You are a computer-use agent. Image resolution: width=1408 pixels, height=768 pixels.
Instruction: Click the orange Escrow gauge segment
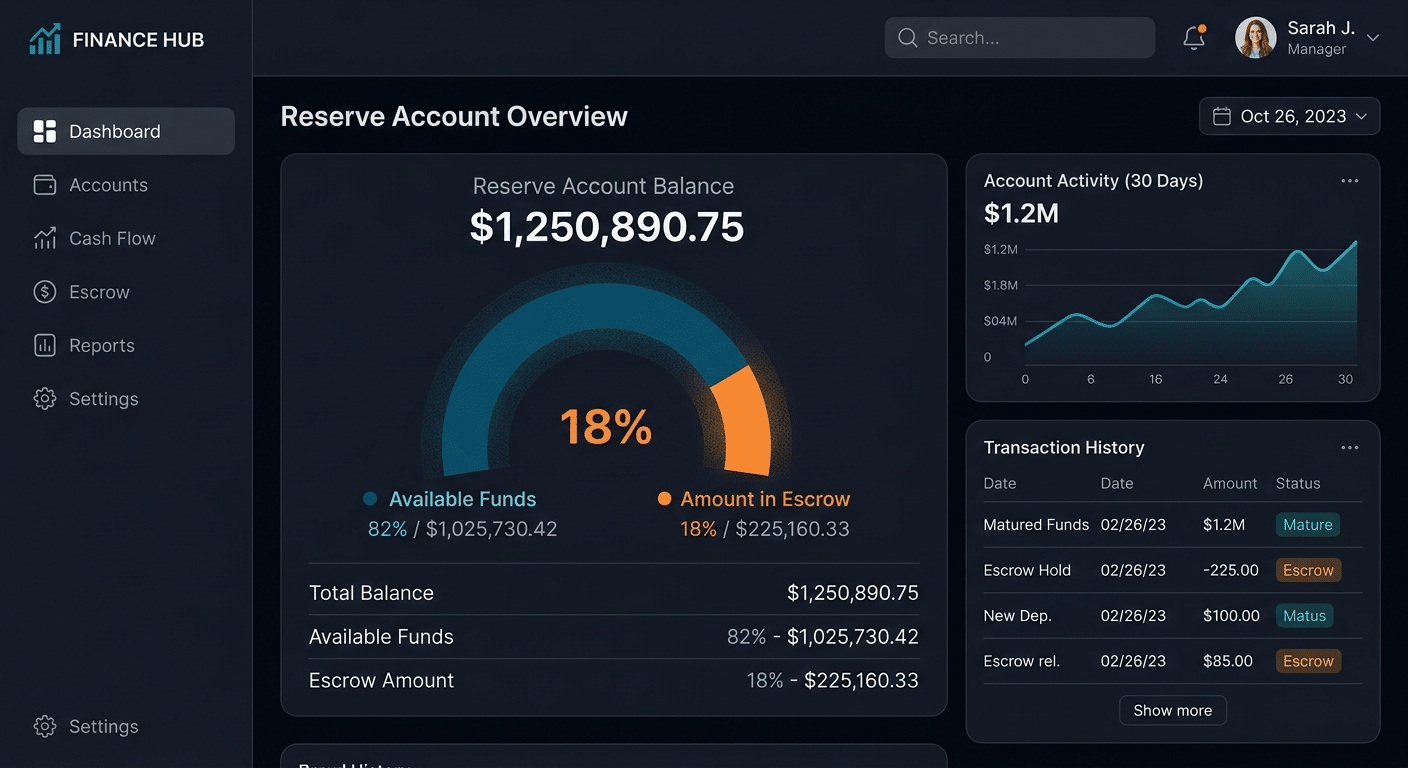coord(745,420)
